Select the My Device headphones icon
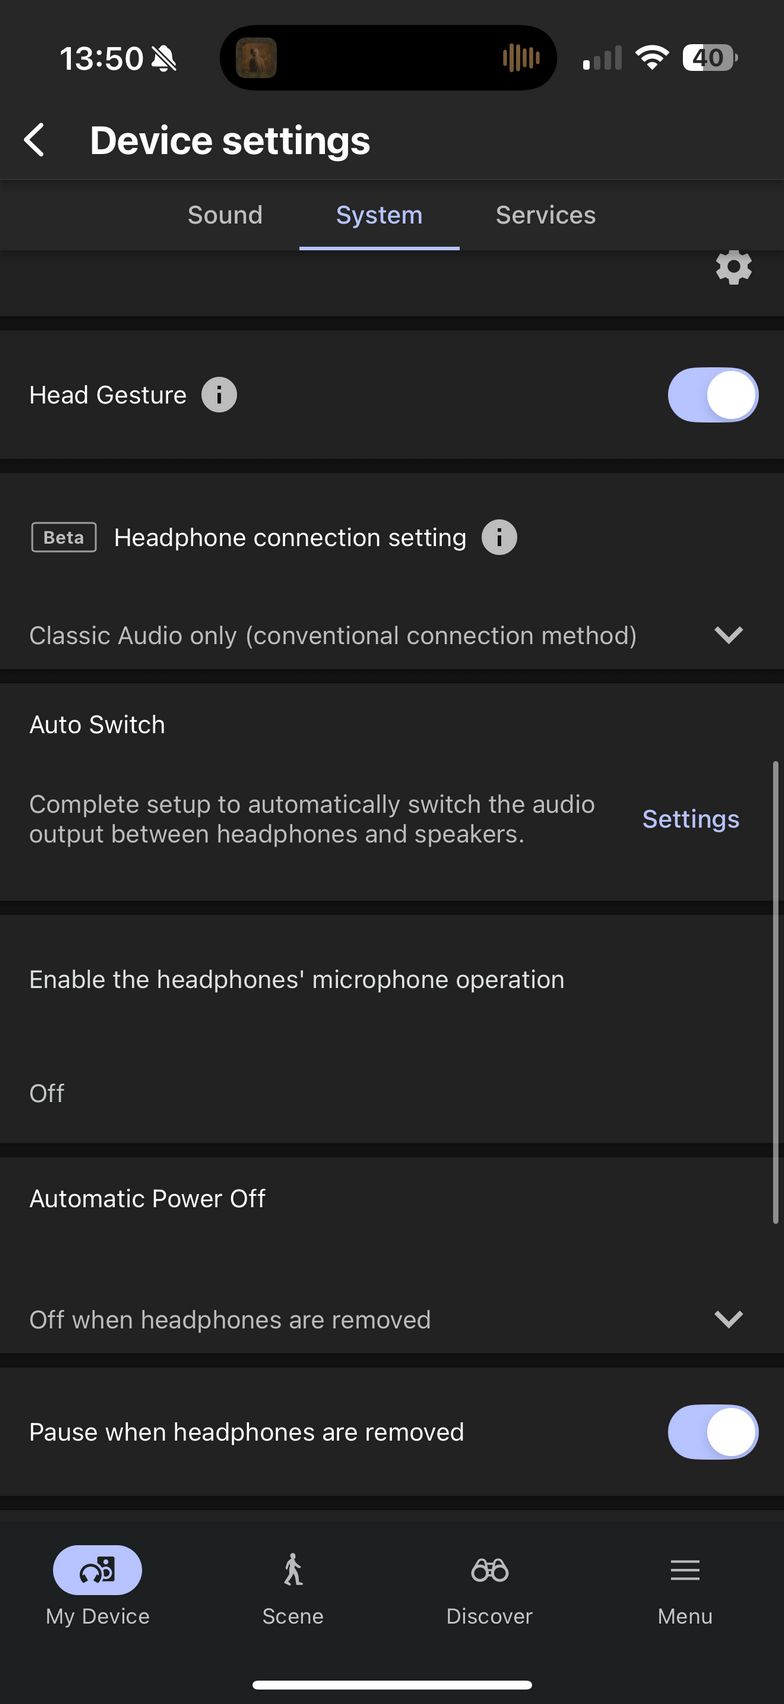Image resolution: width=784 pixels, height=1704 pixels. [x=97, y=1570]
